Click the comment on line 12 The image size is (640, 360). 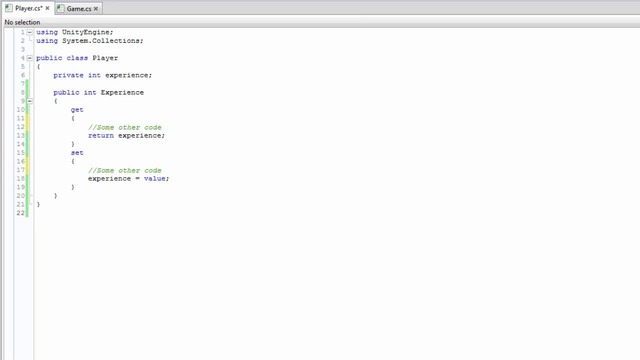point(125,127)
